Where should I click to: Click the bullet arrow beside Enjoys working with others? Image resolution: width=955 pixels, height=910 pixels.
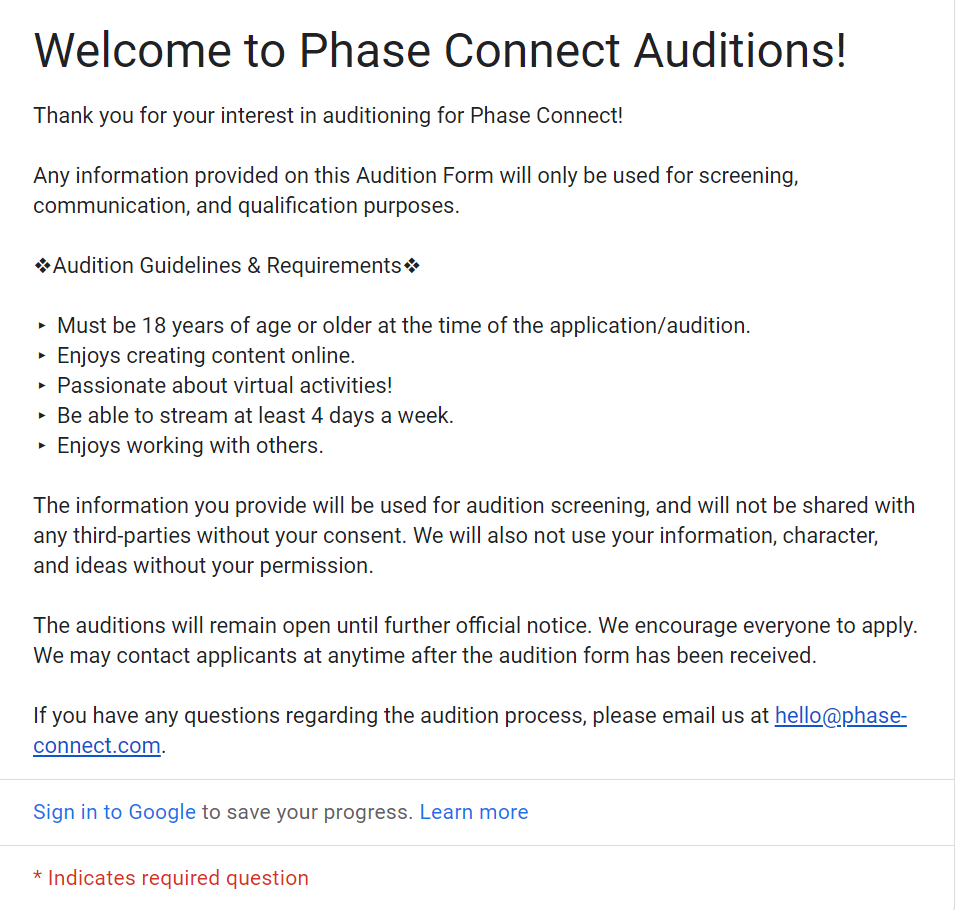[x=42, y=446]
